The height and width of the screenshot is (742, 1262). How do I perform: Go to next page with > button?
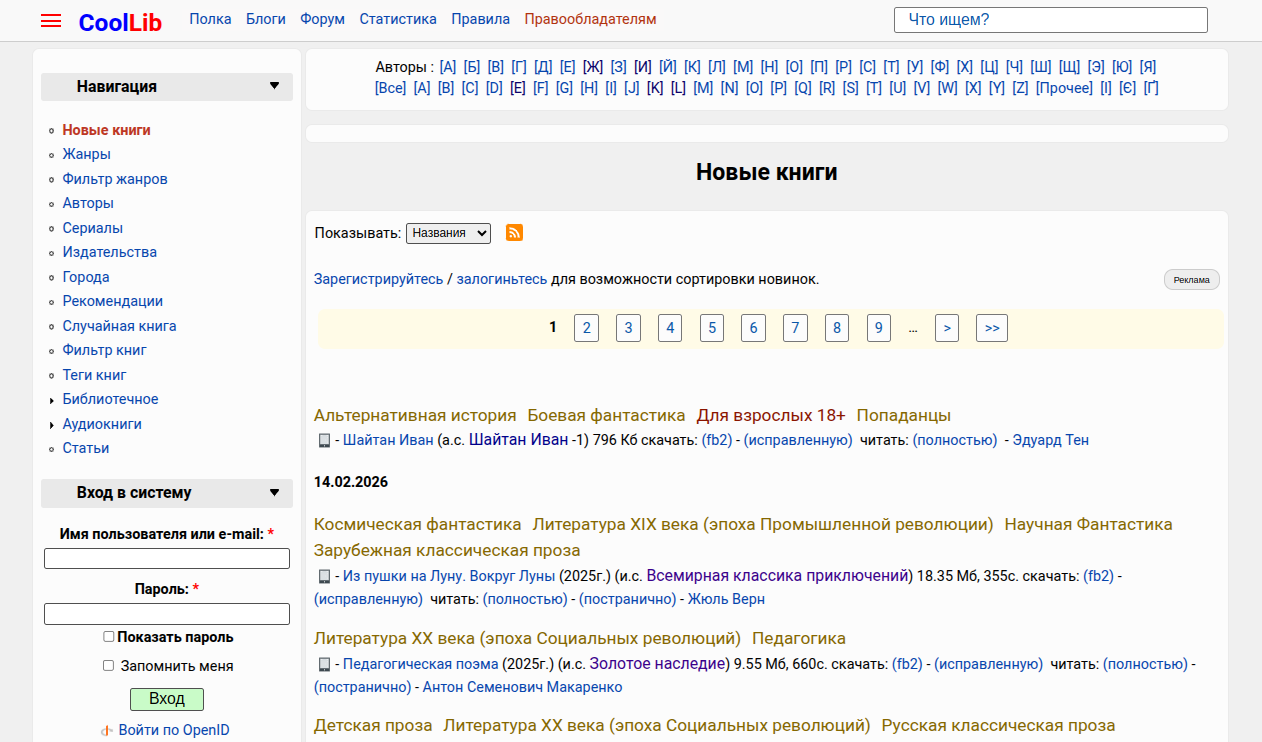[x=946, y=328]
